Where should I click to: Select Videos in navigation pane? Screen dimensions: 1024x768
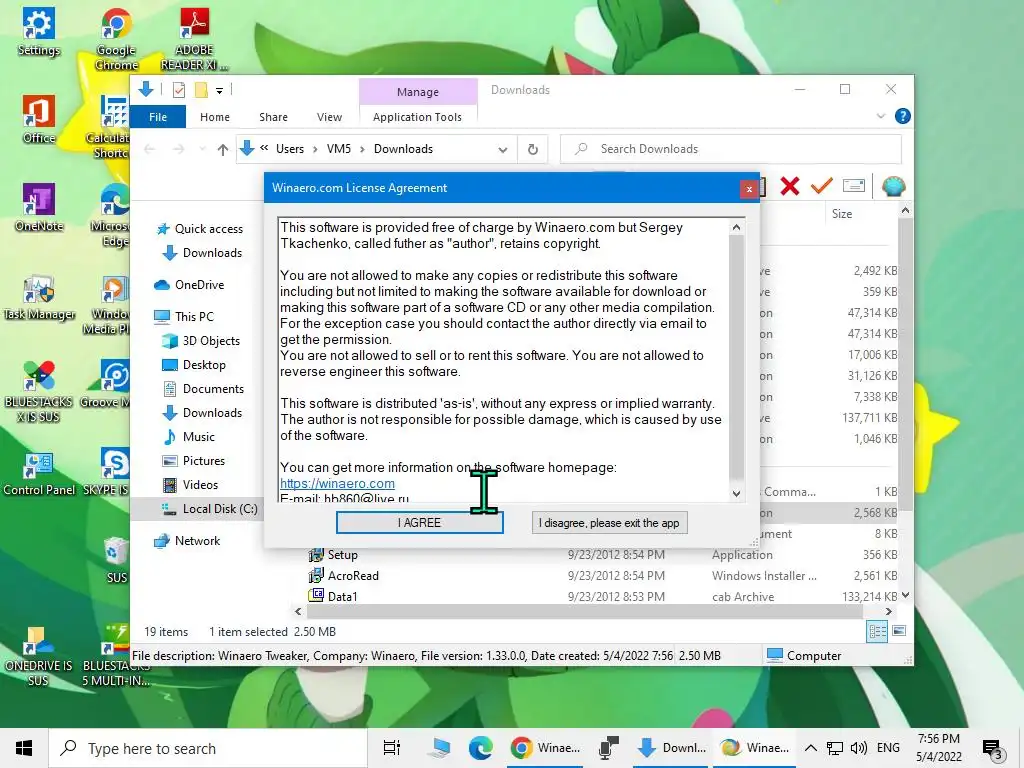[x=200, y=485]
